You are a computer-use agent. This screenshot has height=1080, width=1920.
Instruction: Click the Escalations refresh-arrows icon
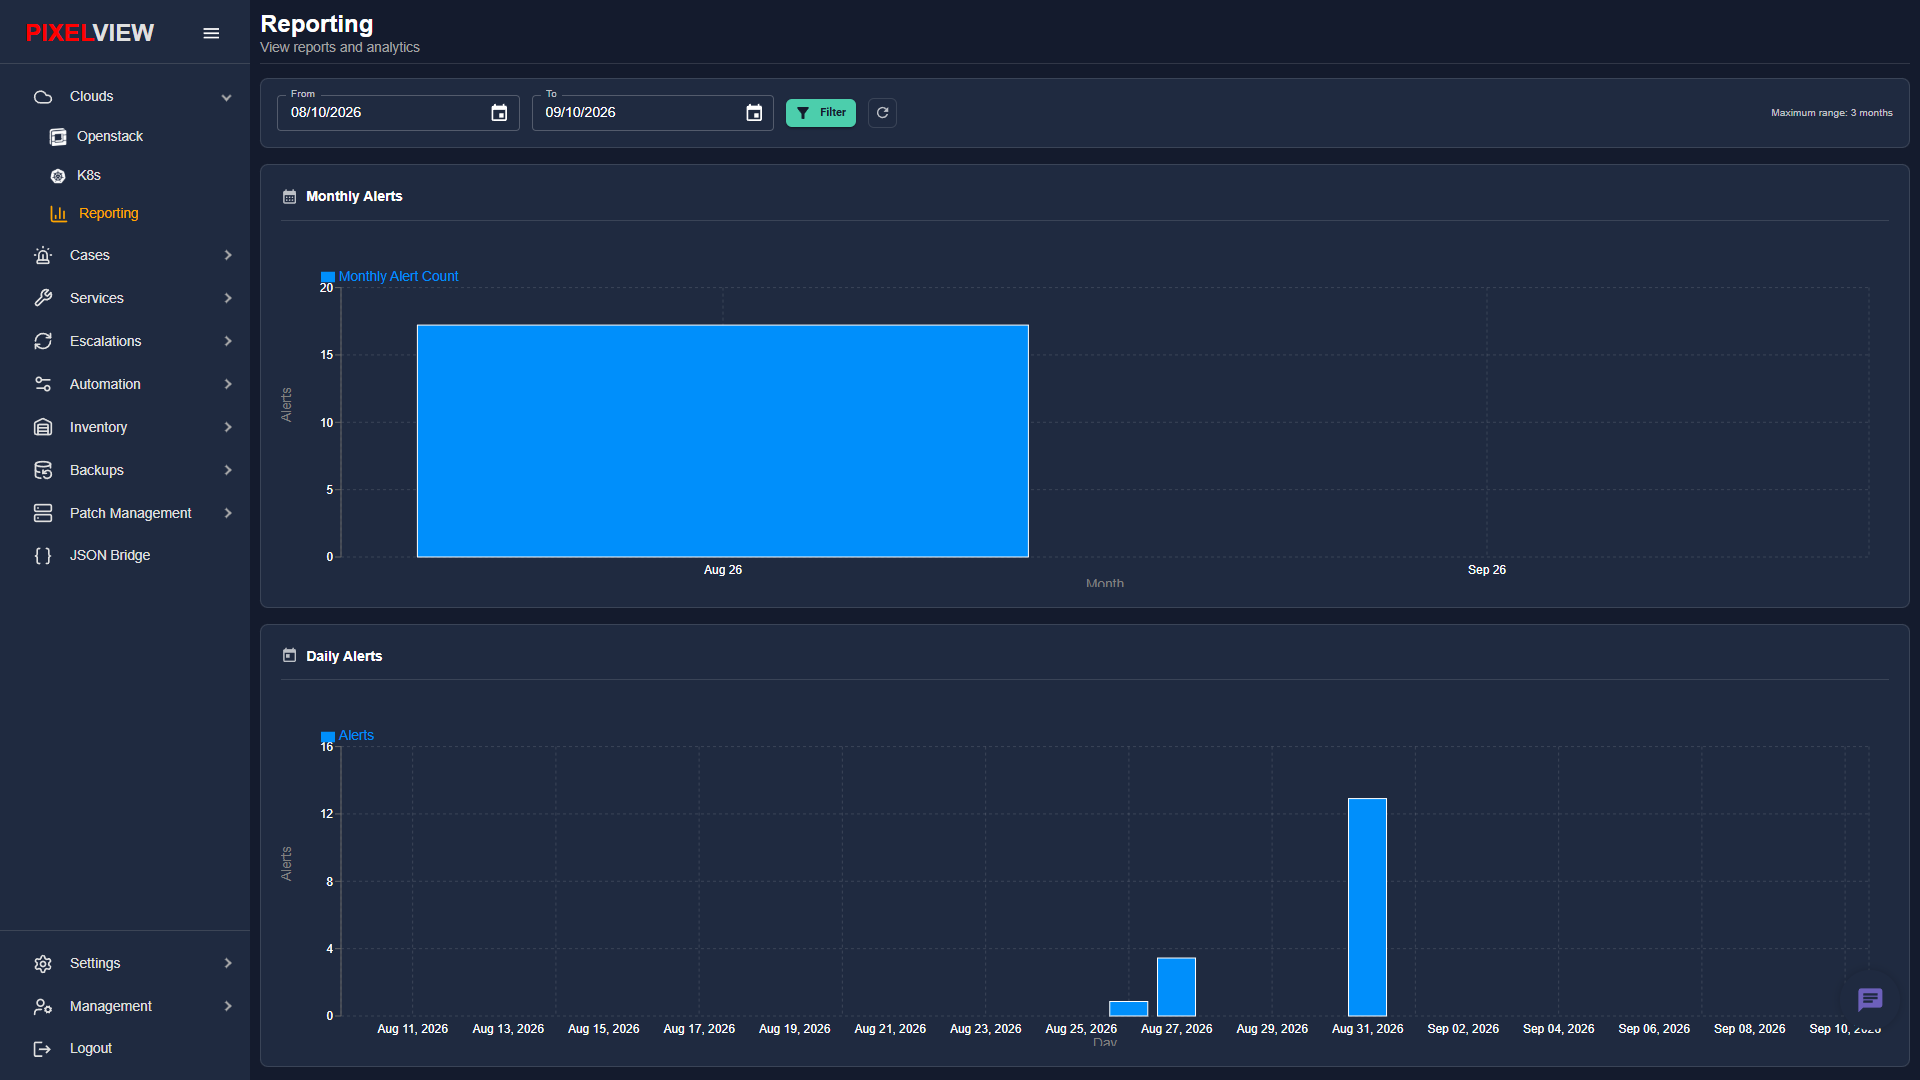[x=43, y=341]
